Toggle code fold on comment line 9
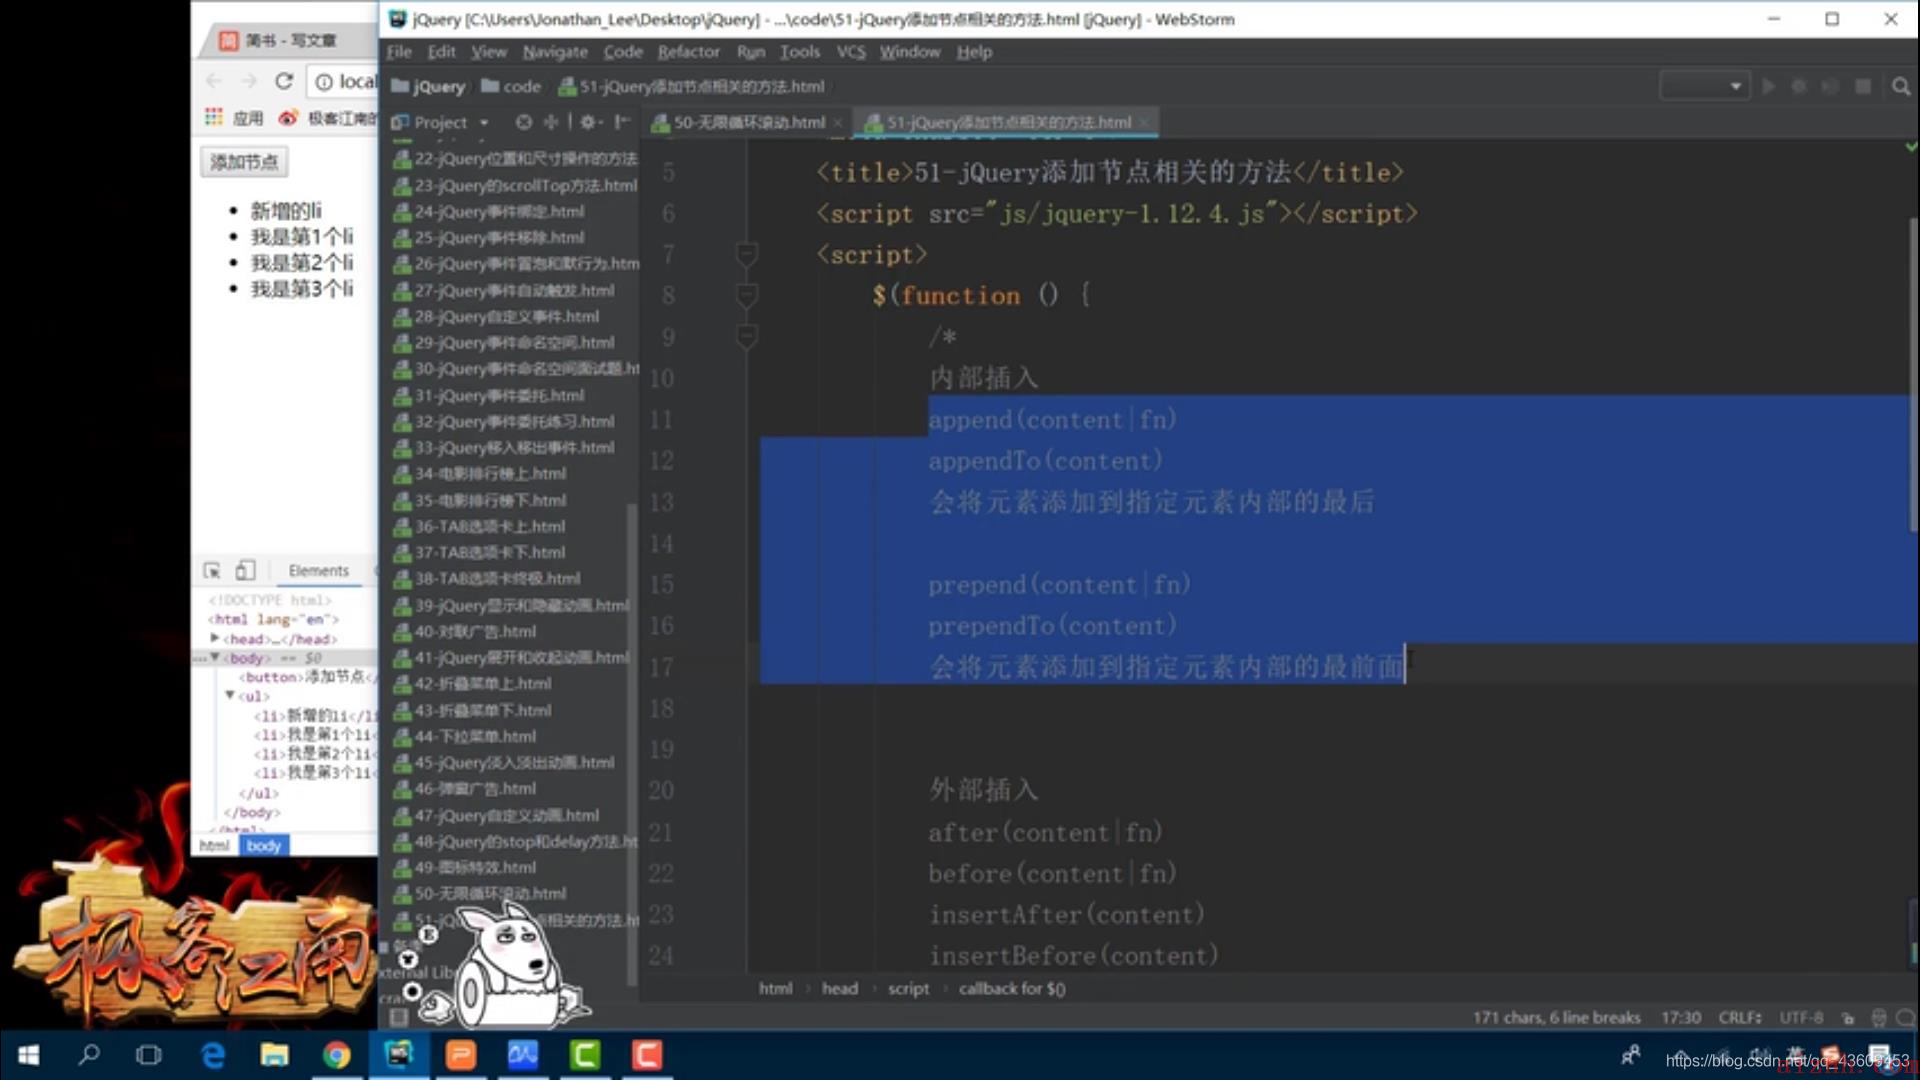Image resolution: width=1920 pixels, height=1080 pixels. pos(747,336)
